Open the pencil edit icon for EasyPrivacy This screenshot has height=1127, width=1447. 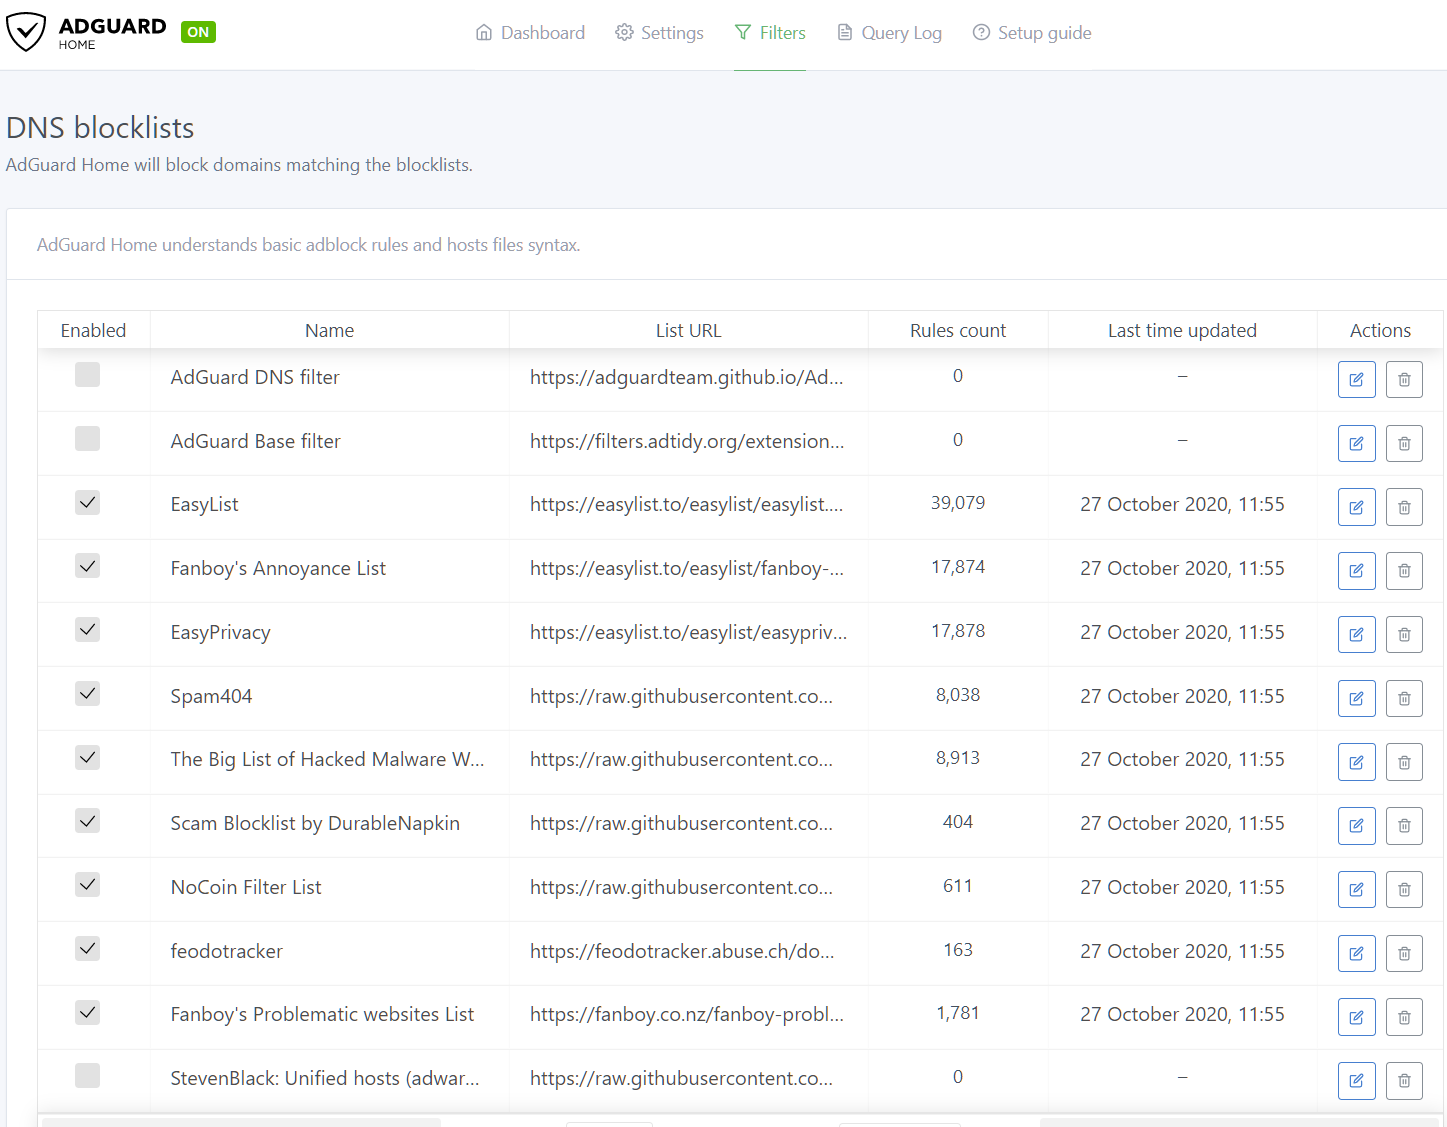pyautogui.click(x=1356, y=634)
